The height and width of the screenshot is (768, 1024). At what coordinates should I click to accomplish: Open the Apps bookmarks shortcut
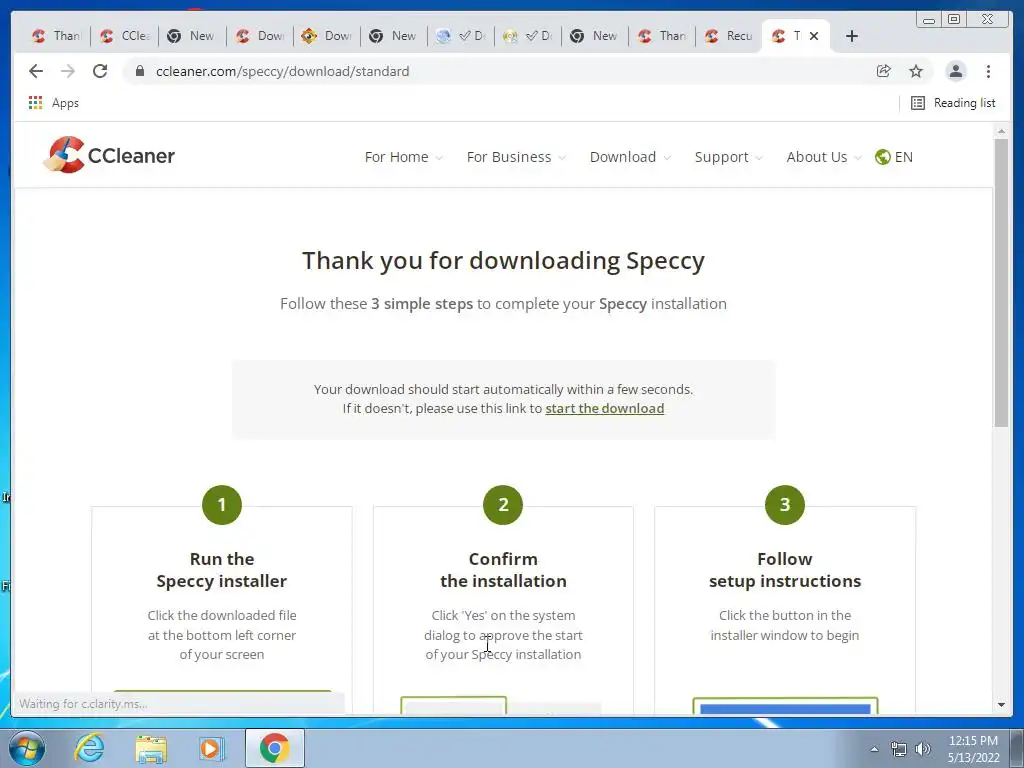pyautogui.click(x=54, y=103)
